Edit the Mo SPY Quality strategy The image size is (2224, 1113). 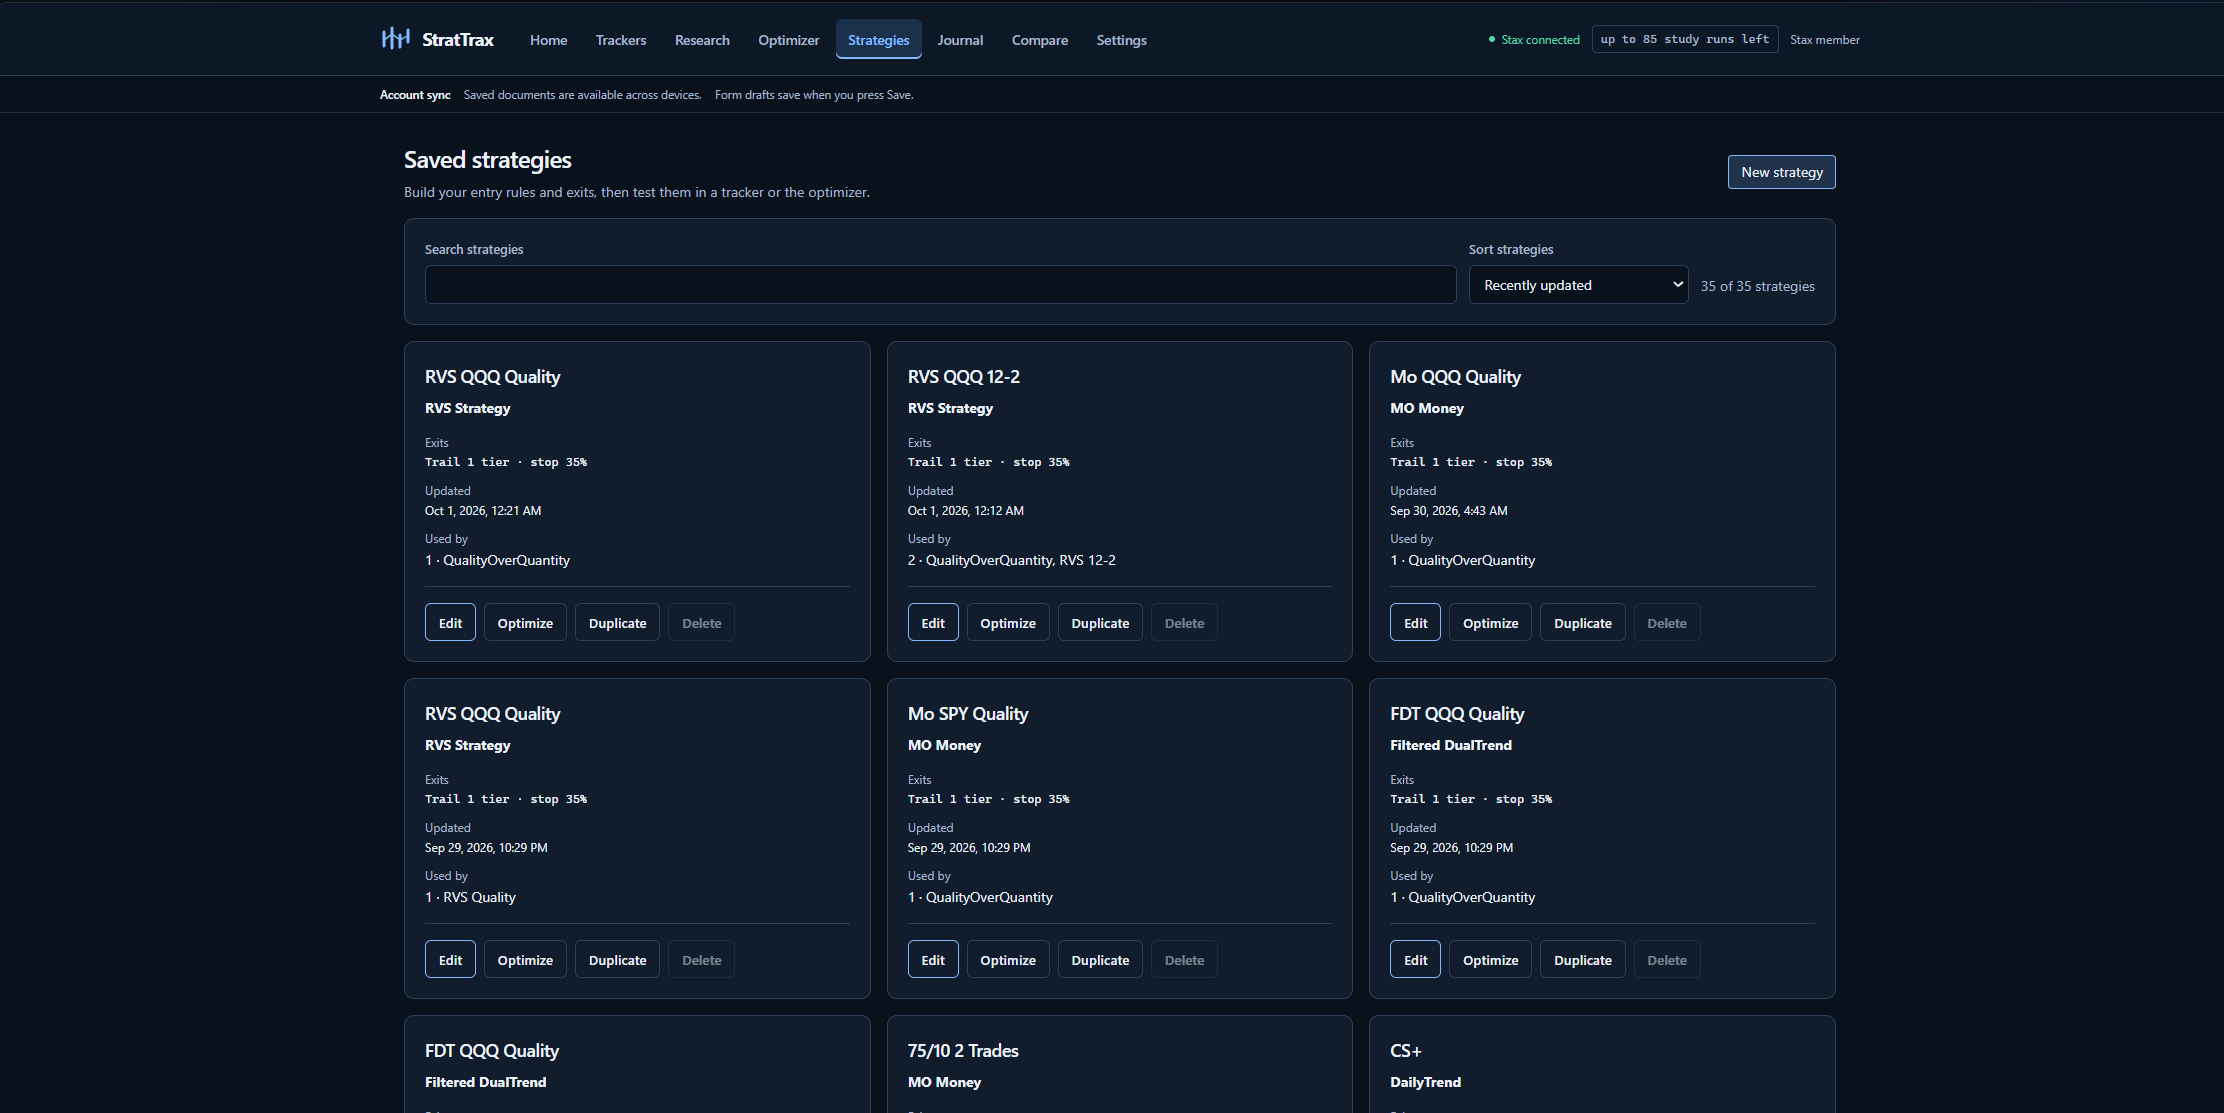click(933, 960)
